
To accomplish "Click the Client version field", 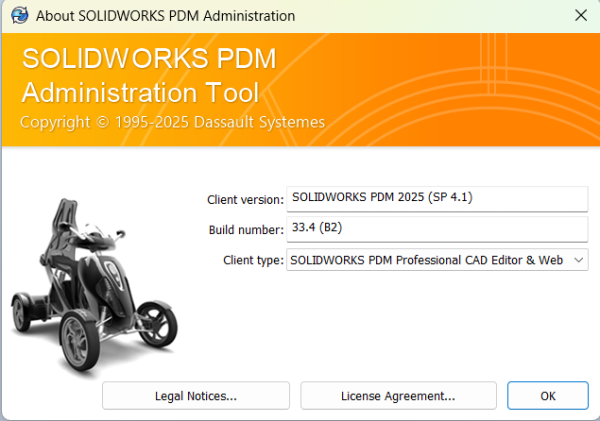I will pyautogui.click(x=437, y=199).
